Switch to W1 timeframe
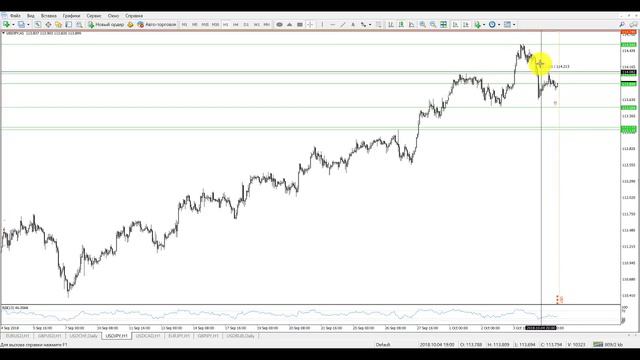This screenshot has height=360, width=640. click(x=256, y=24)
